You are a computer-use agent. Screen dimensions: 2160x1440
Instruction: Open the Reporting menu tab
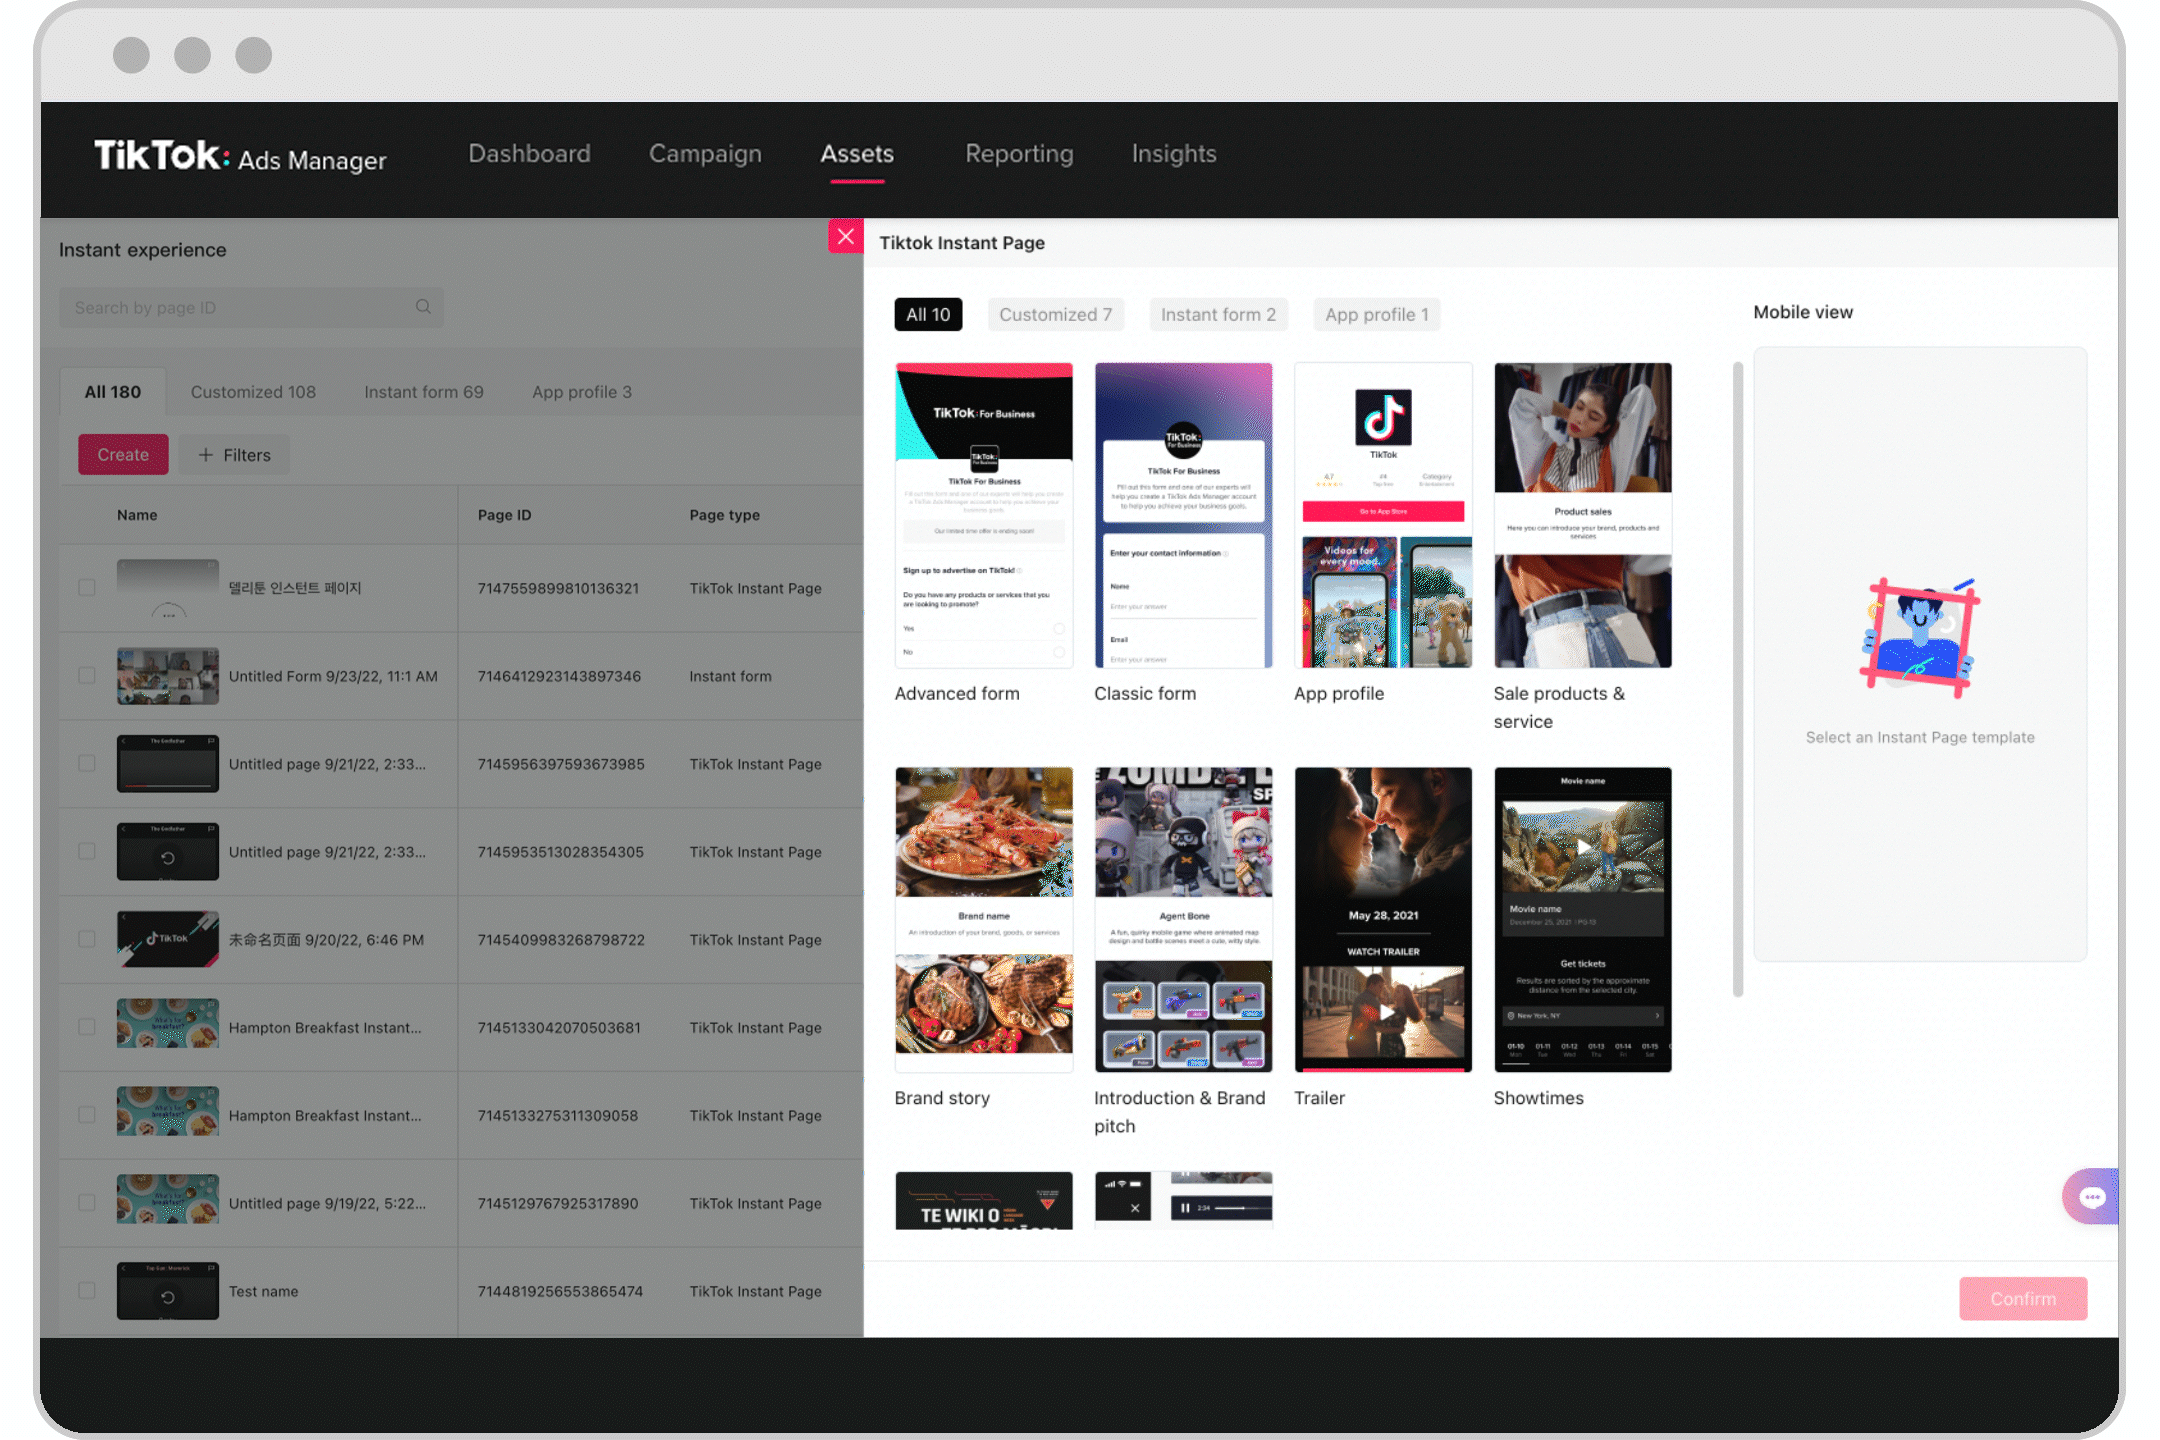[1019, 153]
